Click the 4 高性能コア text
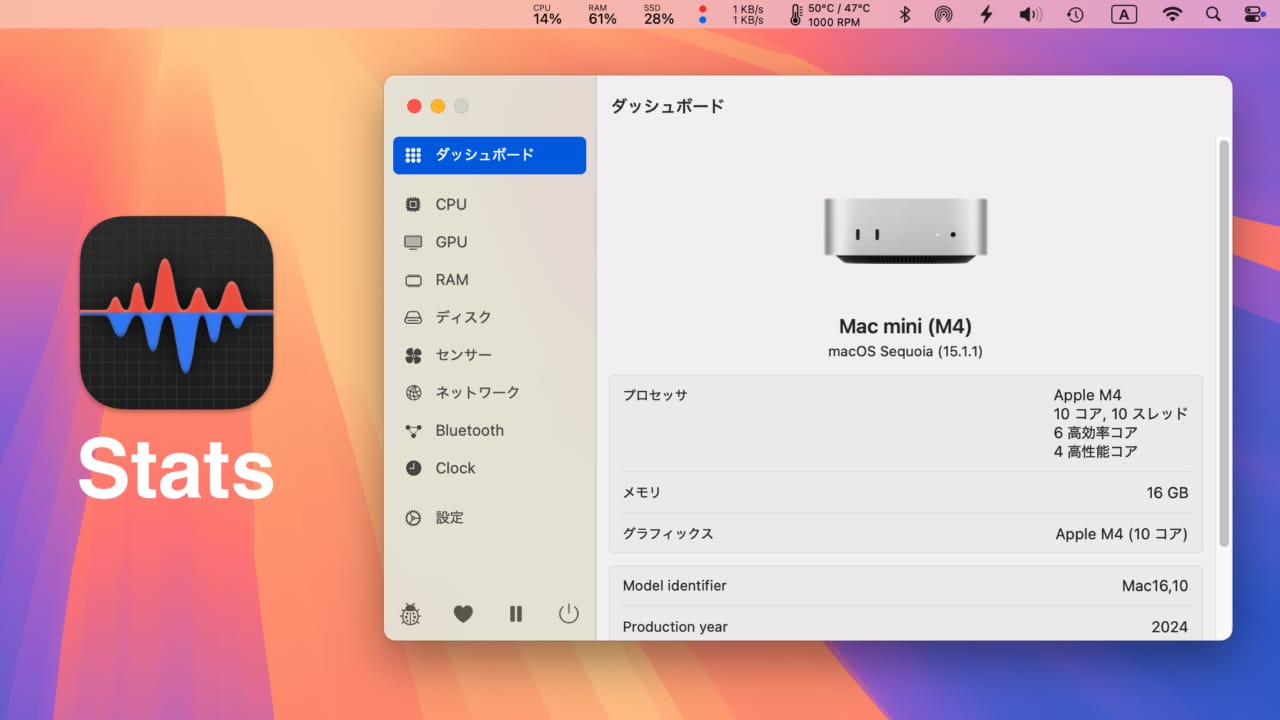The height and width of the screenshot is (720, 1280). coord(1096,452)
